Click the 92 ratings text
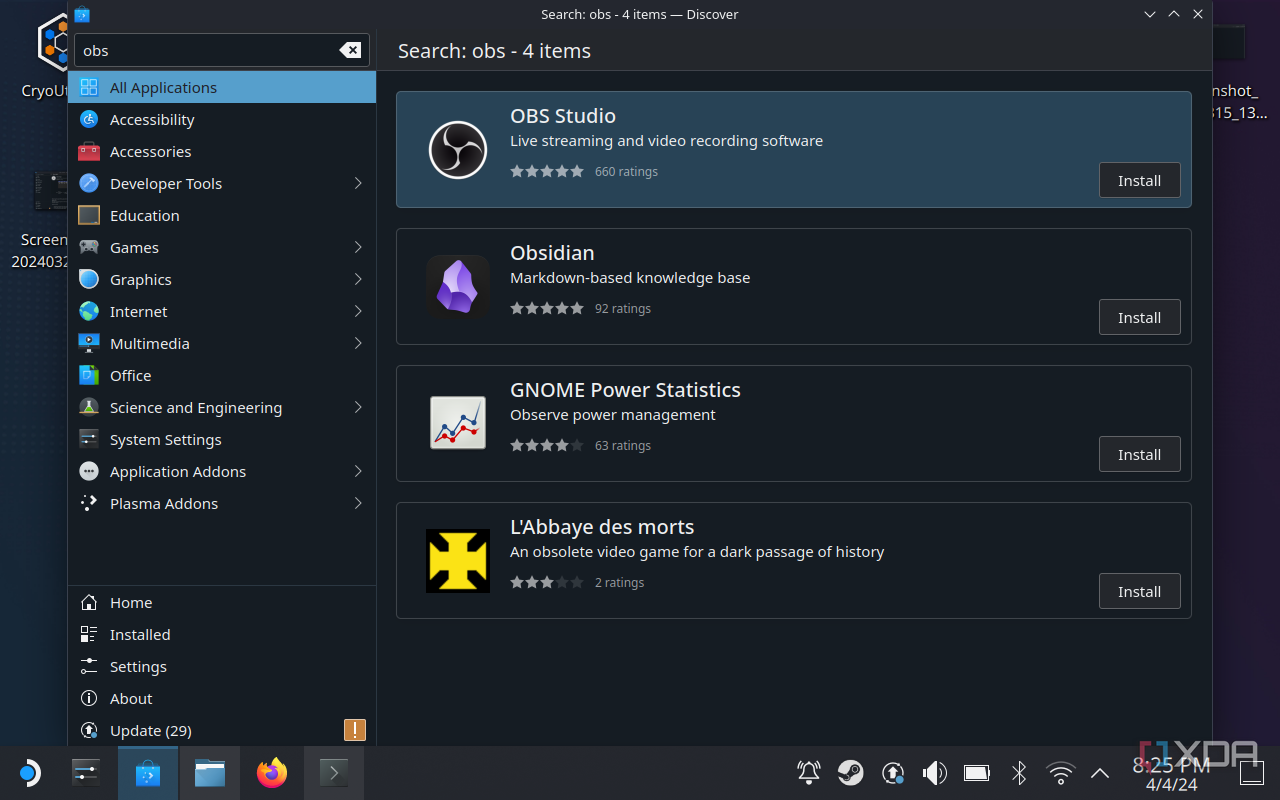 point(623,308)
